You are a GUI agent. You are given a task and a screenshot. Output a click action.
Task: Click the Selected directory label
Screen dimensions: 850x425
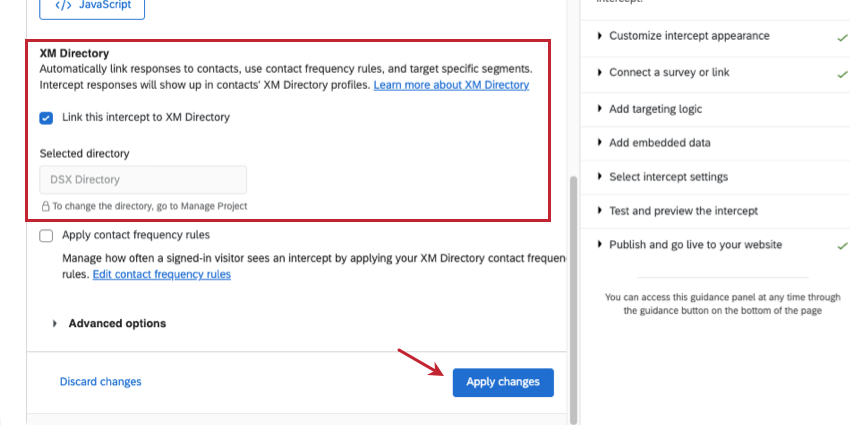point(85,153)
